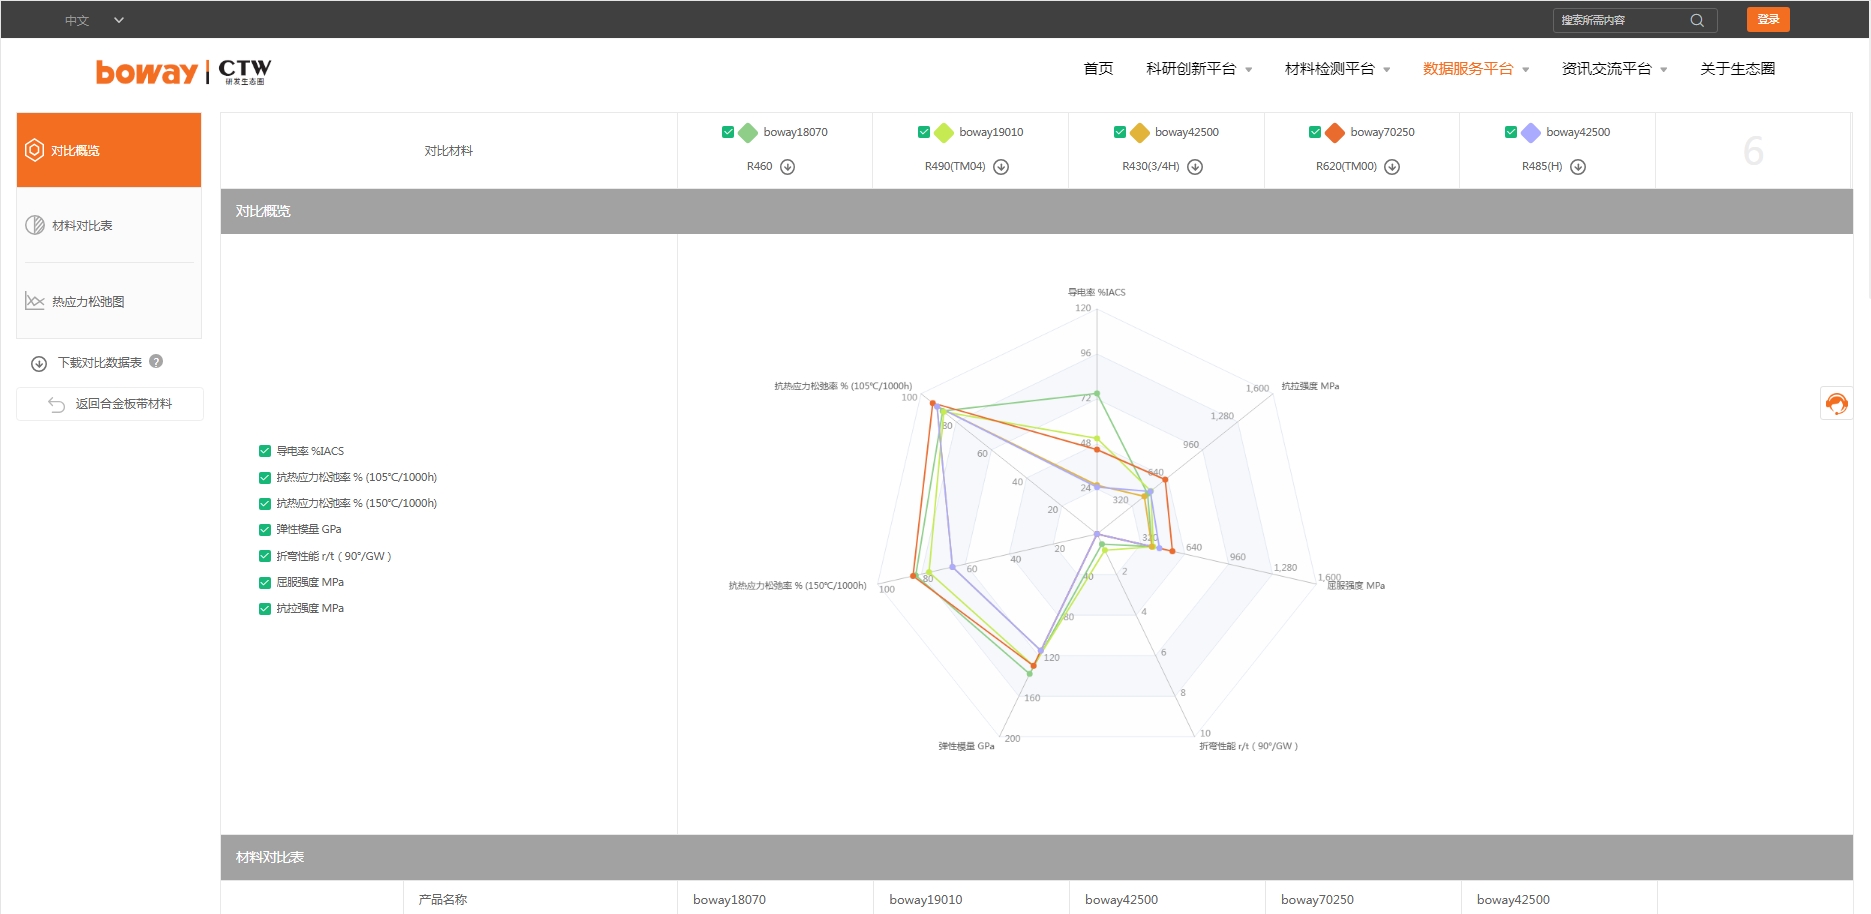Click the circled arrow next to R430(3/4H)
The height and width of the screenshot is (914, 1871).
pos(1195,167)
